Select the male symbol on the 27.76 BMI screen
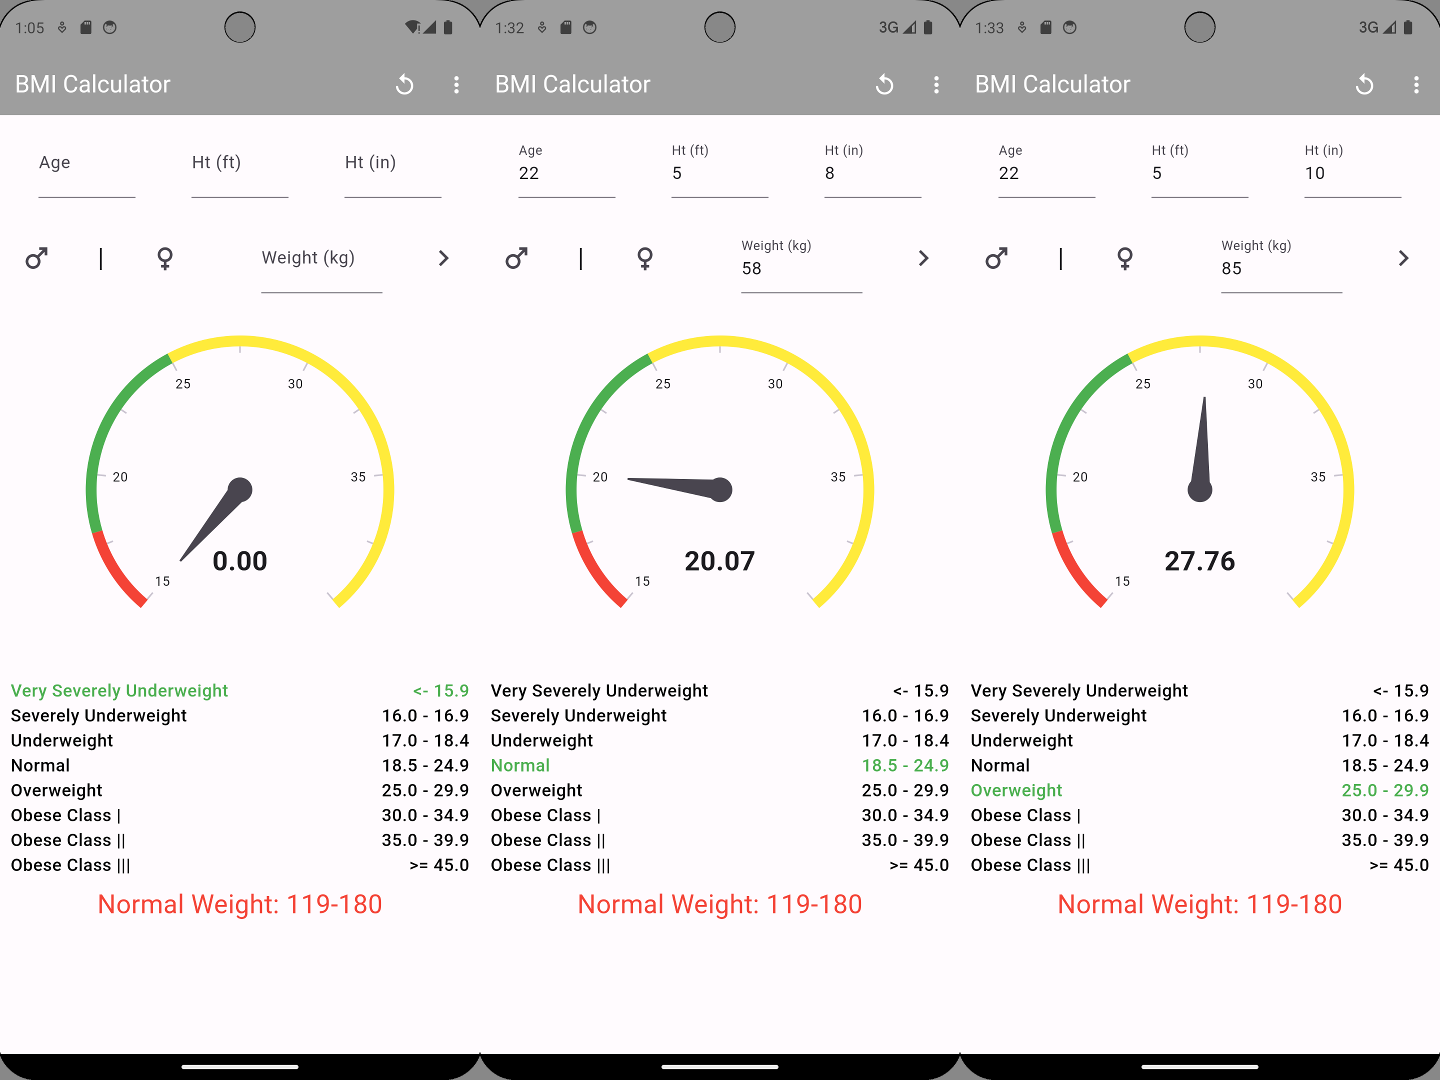This screenshot has height=1080, width=1440. point(997,259)
